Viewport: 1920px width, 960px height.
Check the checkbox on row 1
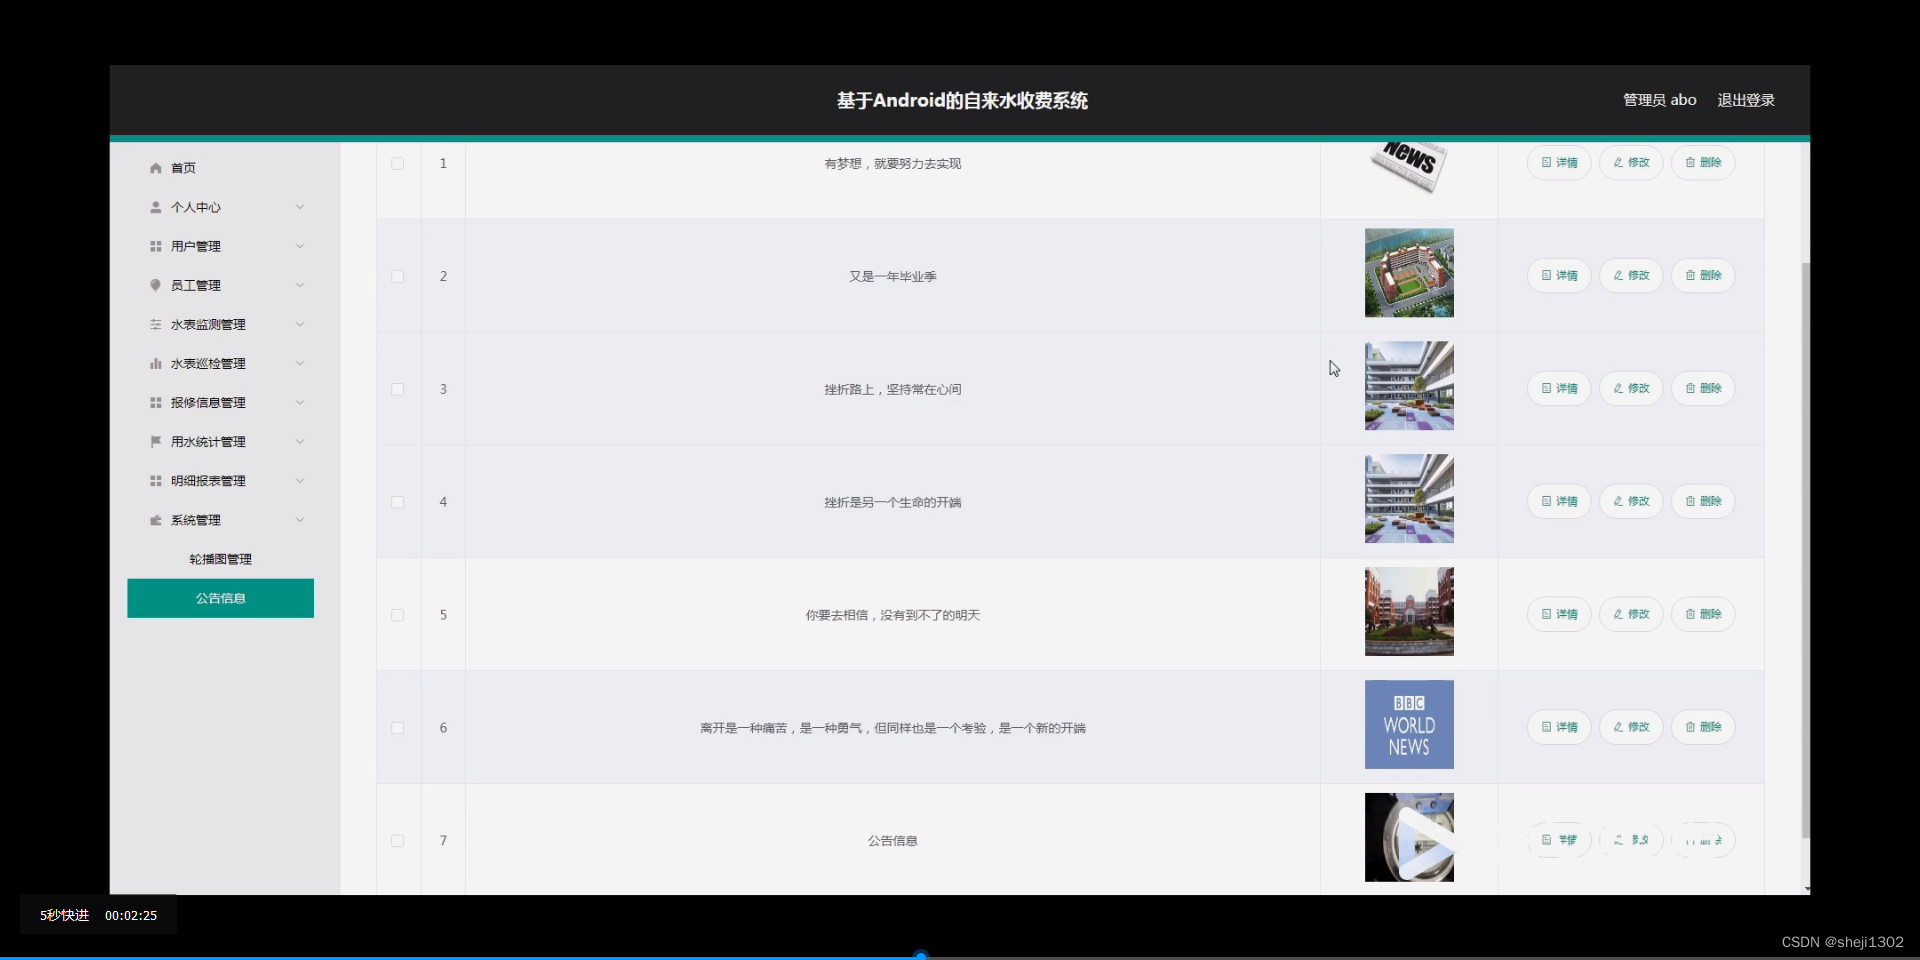(397, 164)
